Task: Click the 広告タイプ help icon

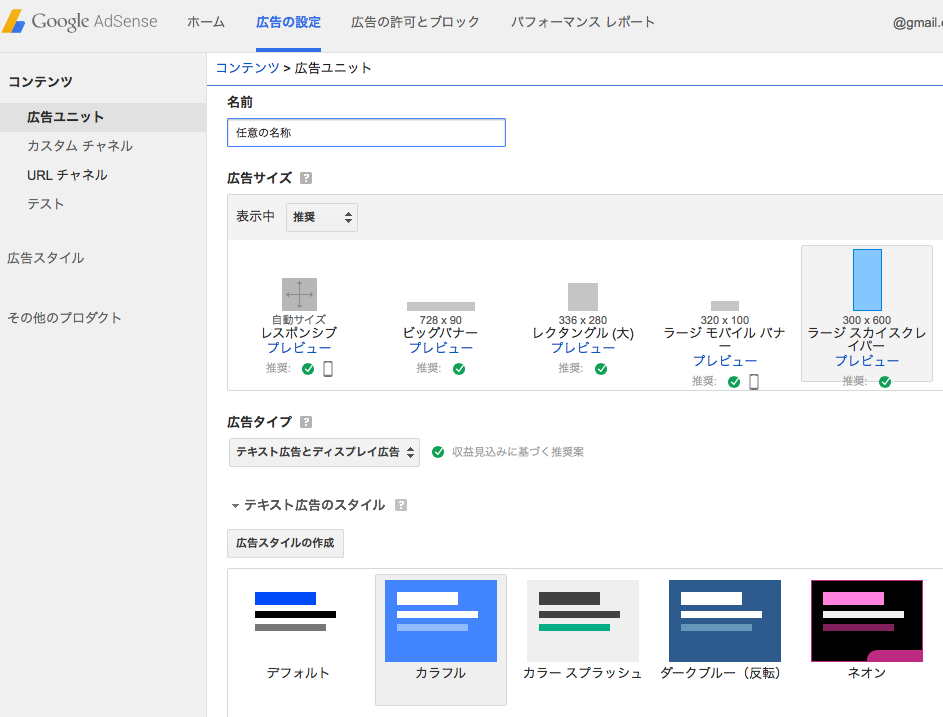Action: (306, 422)
